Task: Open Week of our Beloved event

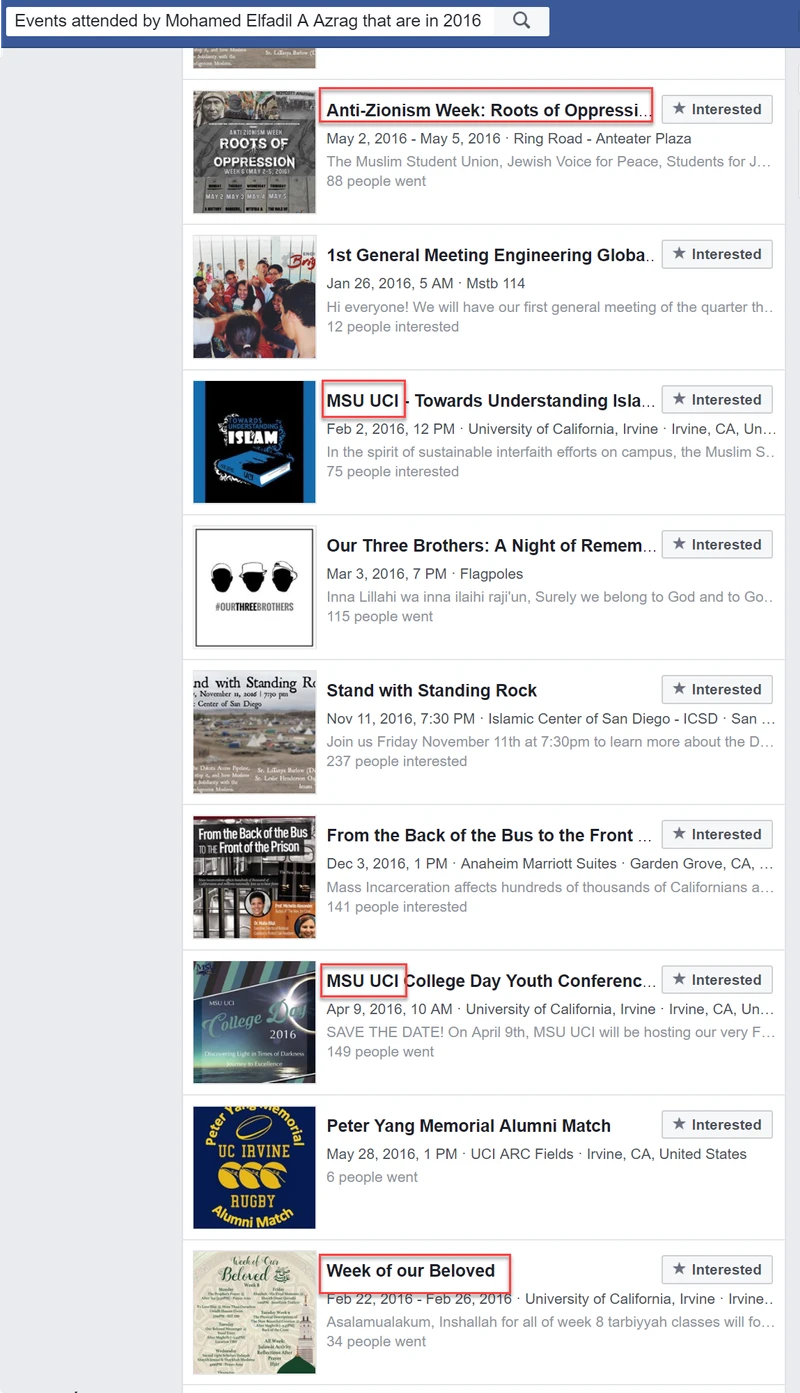Action: 411,1271
